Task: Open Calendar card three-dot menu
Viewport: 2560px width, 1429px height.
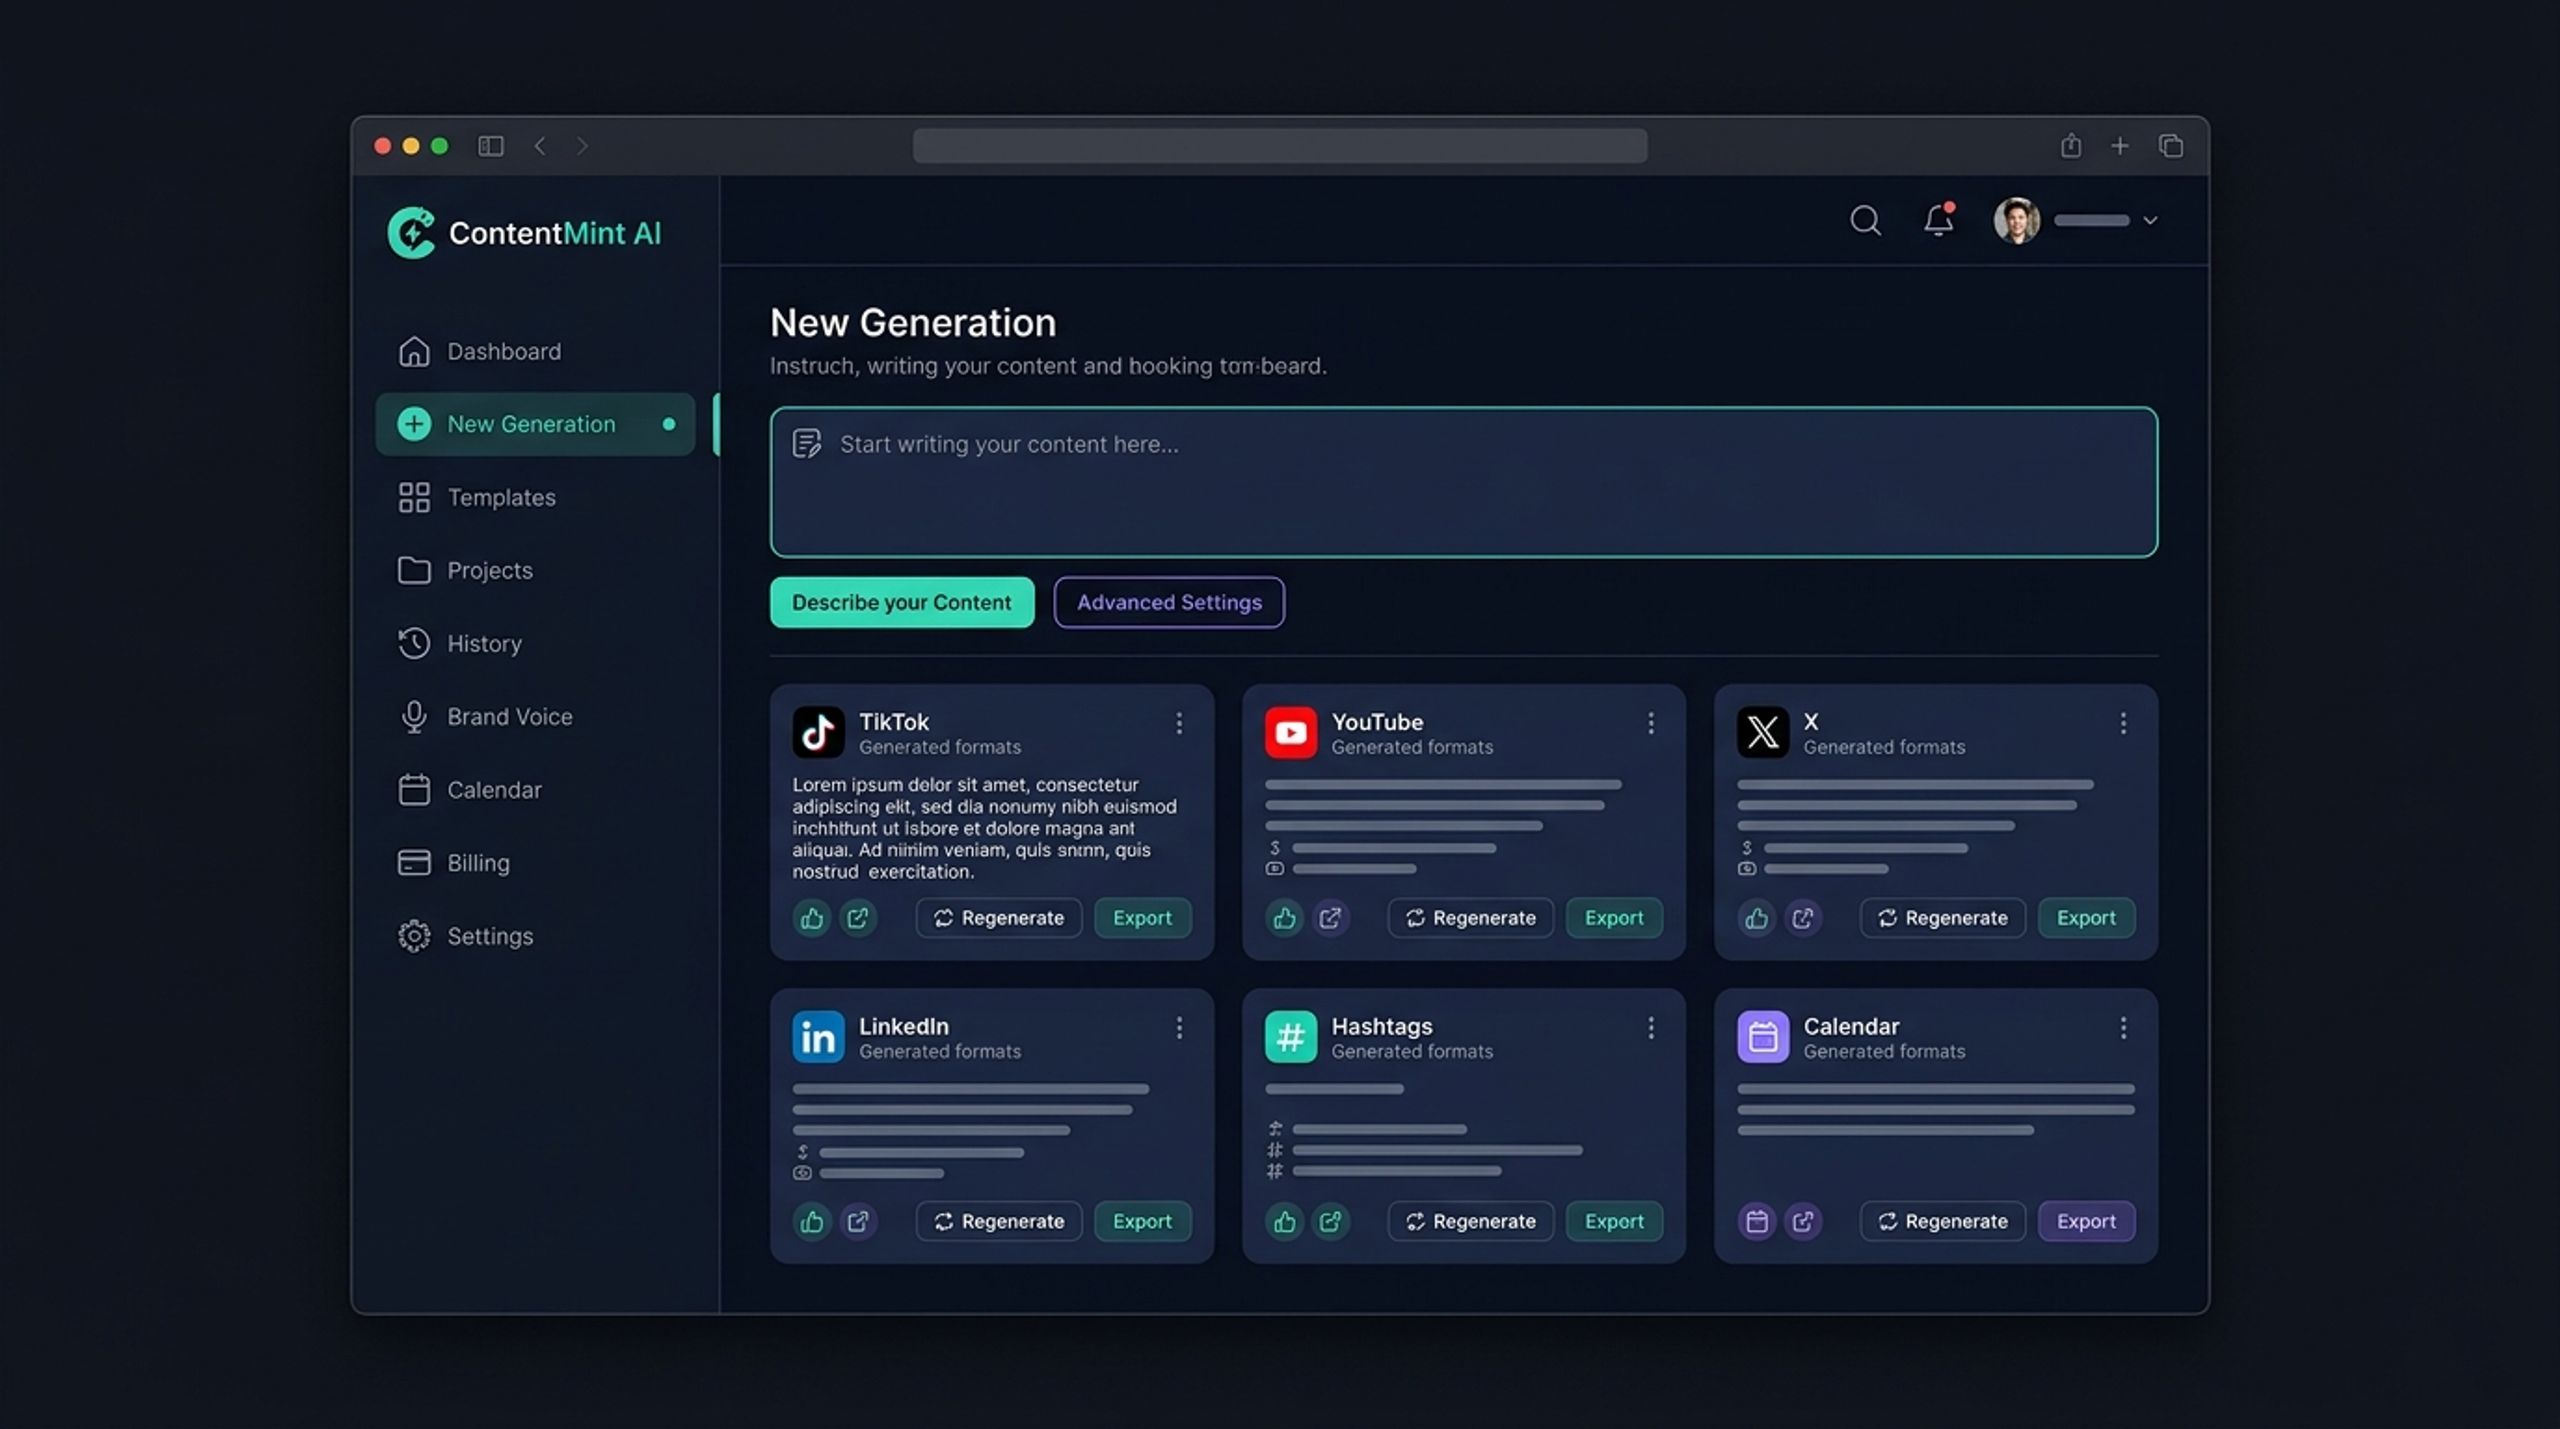Action: tap(2123, 1027)
